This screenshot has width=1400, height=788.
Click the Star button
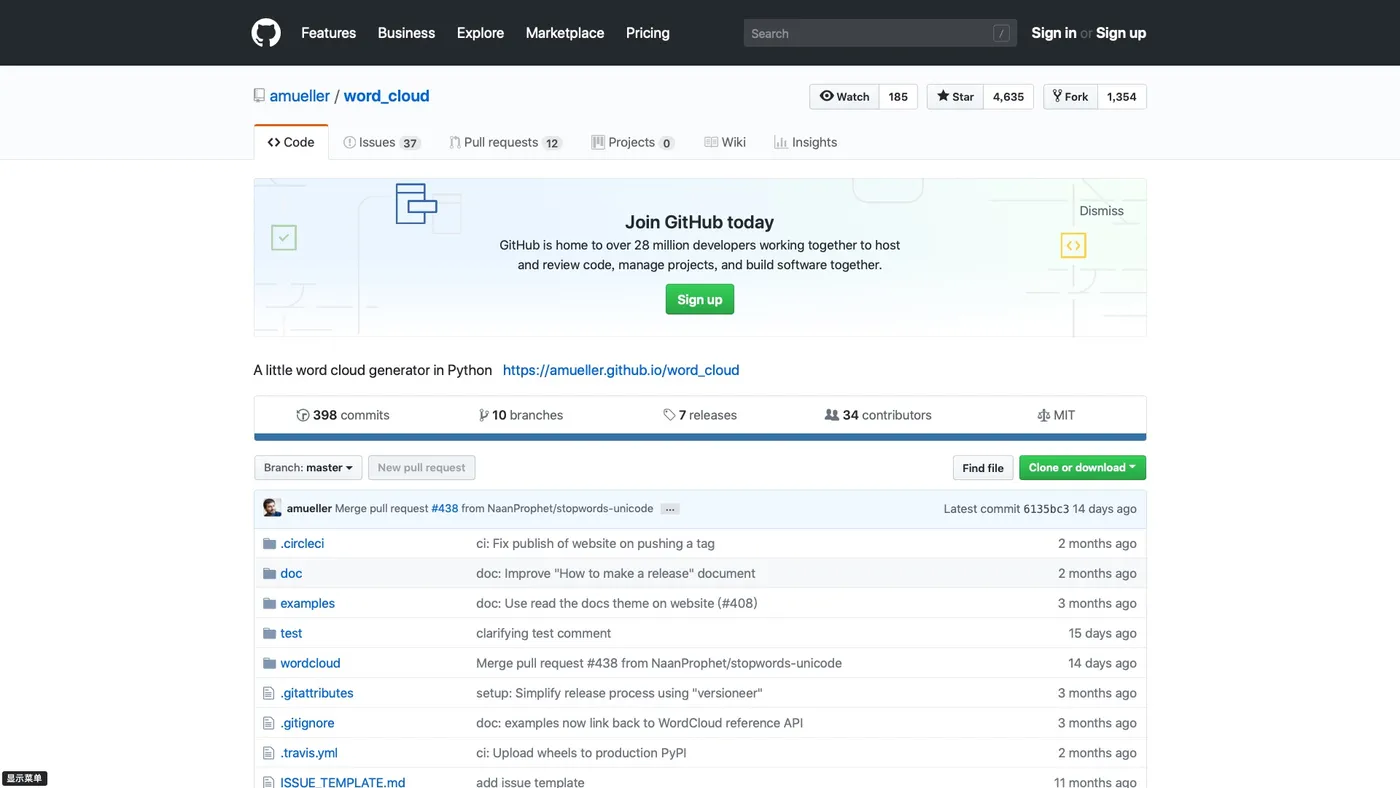click(x=955, y=97)
